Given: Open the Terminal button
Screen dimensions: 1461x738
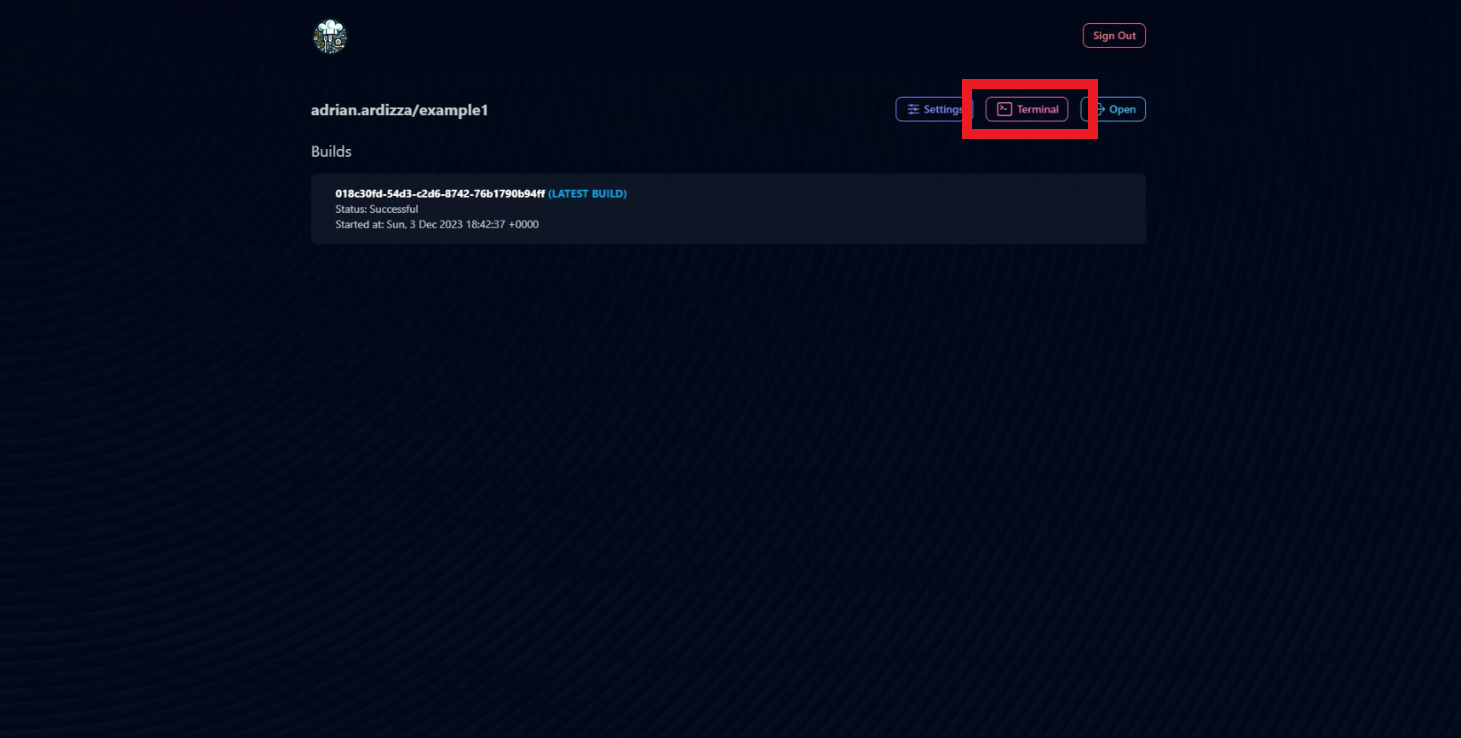Looking at the screenshot, I should 1027,110.
